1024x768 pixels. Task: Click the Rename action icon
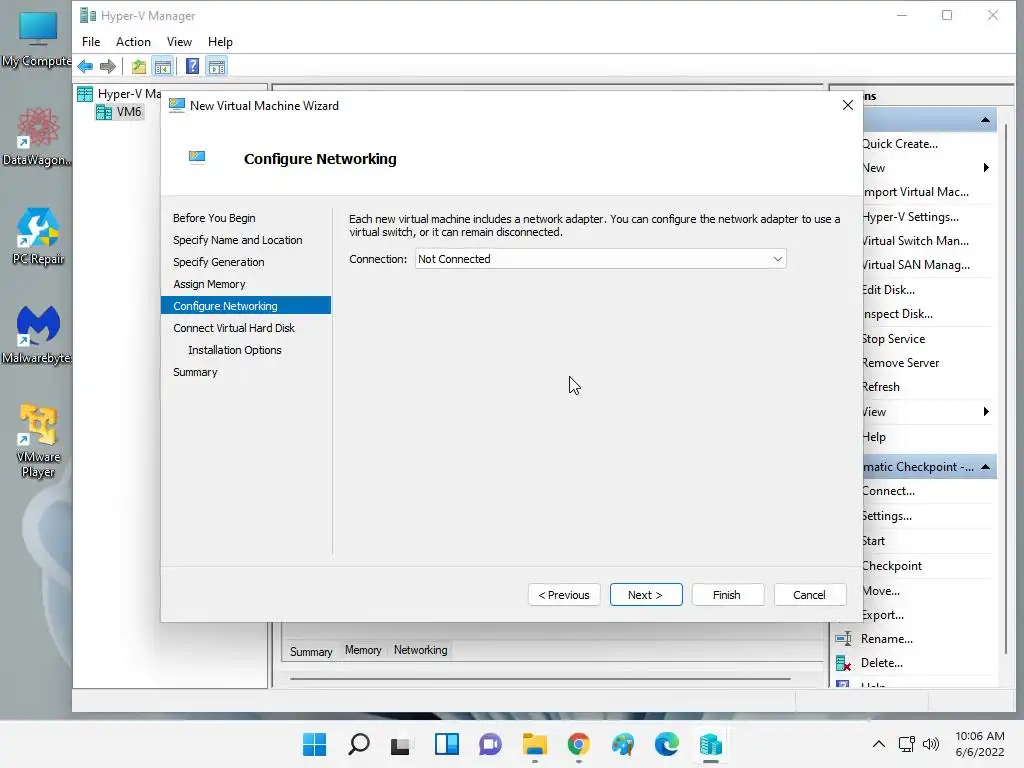(x=843, y=639)
